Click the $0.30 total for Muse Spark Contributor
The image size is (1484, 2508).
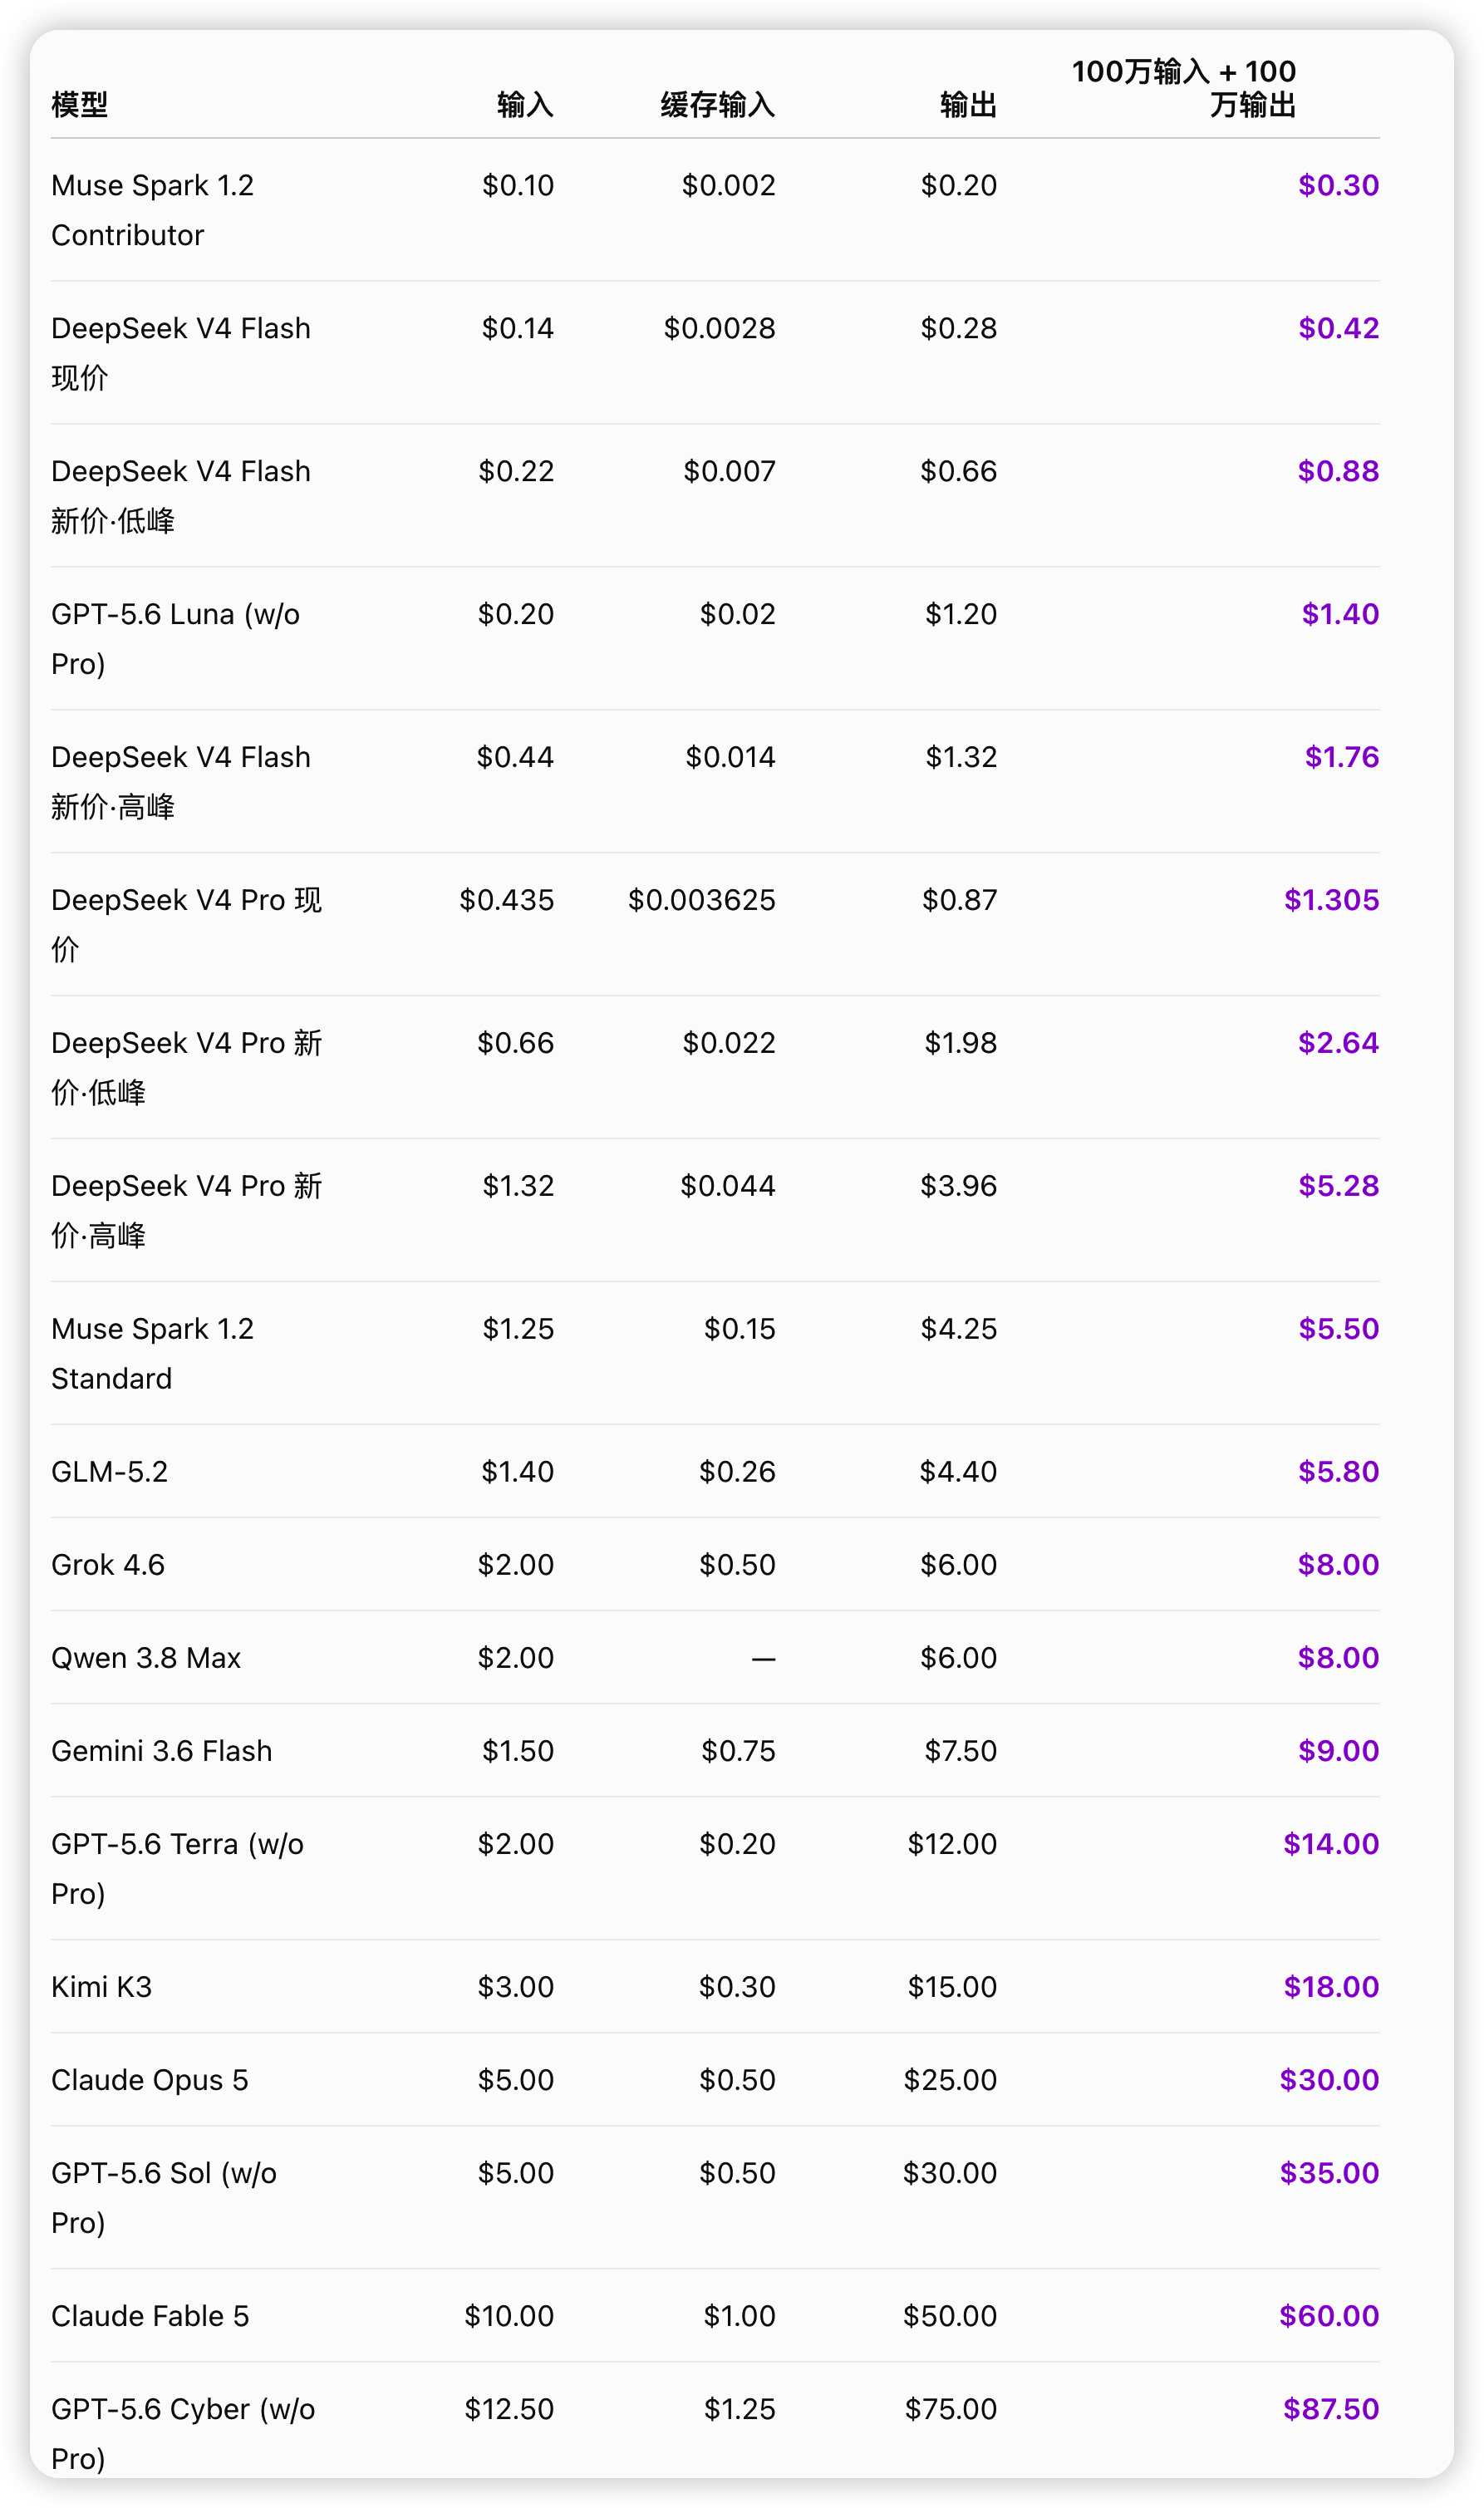click(1338, 185)
